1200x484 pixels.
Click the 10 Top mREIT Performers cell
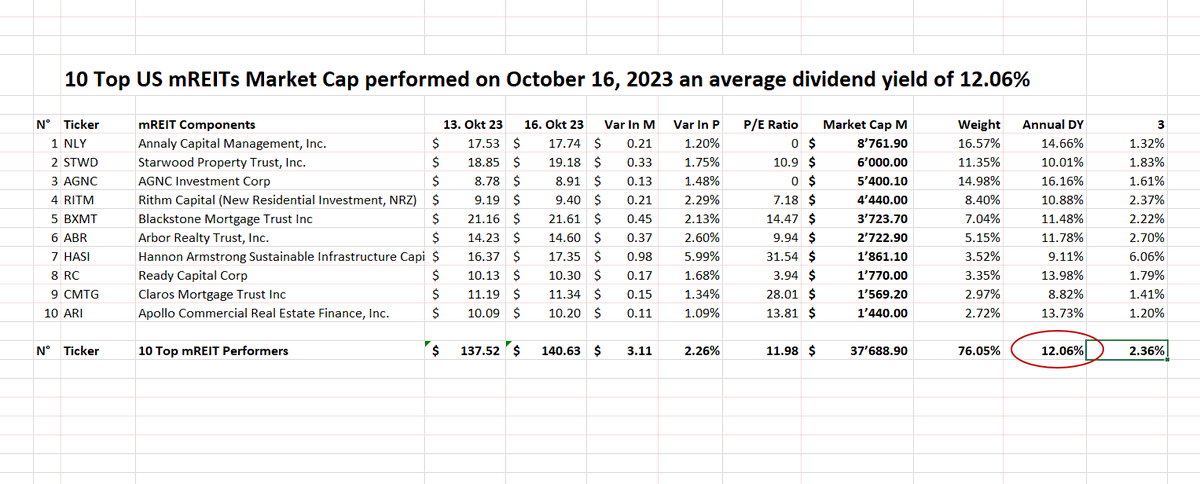213,351
